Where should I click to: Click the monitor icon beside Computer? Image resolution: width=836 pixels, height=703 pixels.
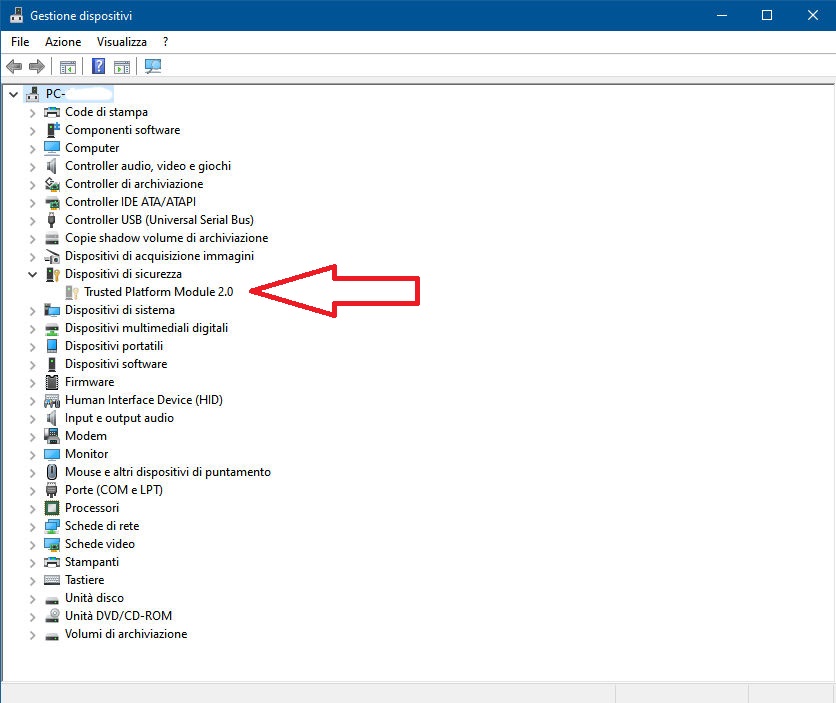click(52, 148)
